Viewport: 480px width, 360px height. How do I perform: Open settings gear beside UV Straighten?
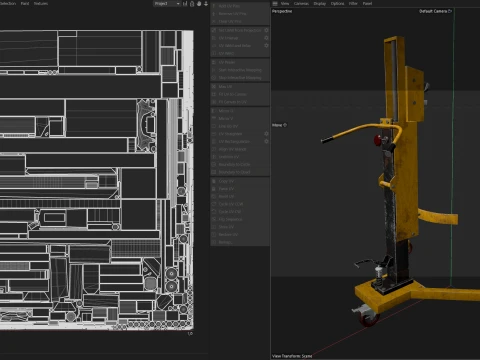click(x=266, y=134)
